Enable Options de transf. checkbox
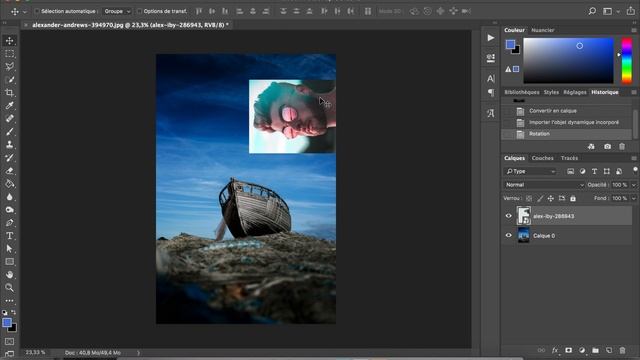Viewport: 640px width, 360px height. coord(139,11)
